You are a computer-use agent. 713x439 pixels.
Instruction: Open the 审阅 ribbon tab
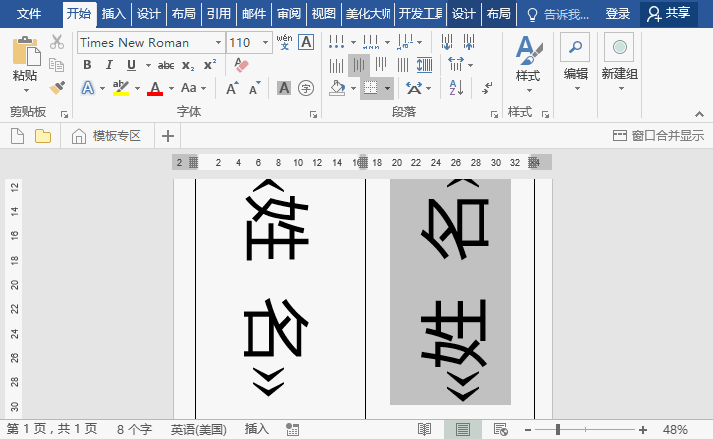point(289,14)
